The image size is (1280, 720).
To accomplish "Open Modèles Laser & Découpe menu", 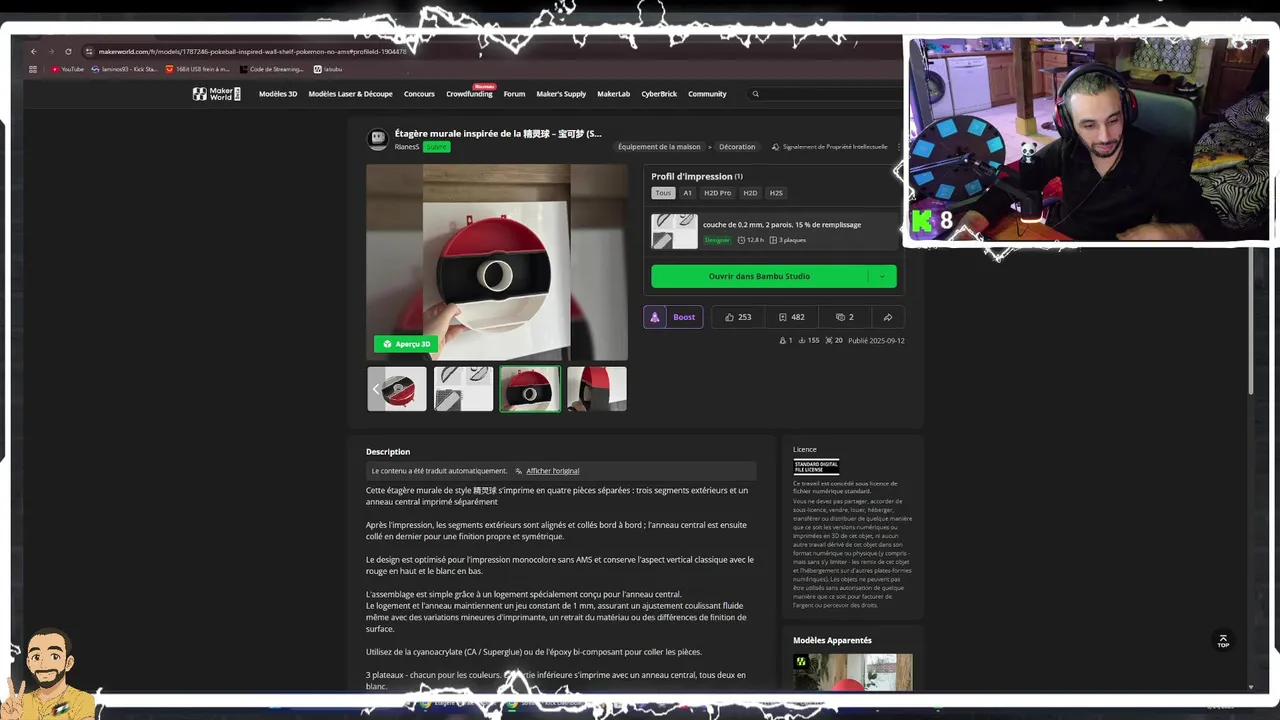I will pyautogui.click(x=350, y=94).
